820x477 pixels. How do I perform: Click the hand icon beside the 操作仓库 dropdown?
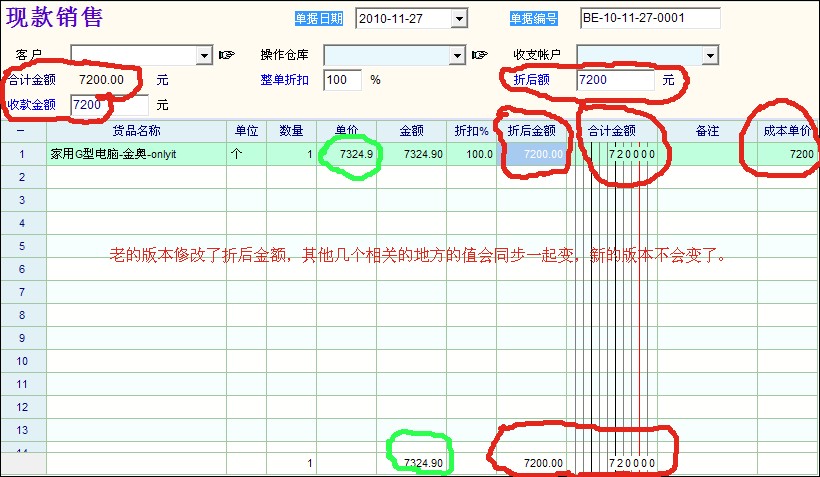[x=479, y=54]
